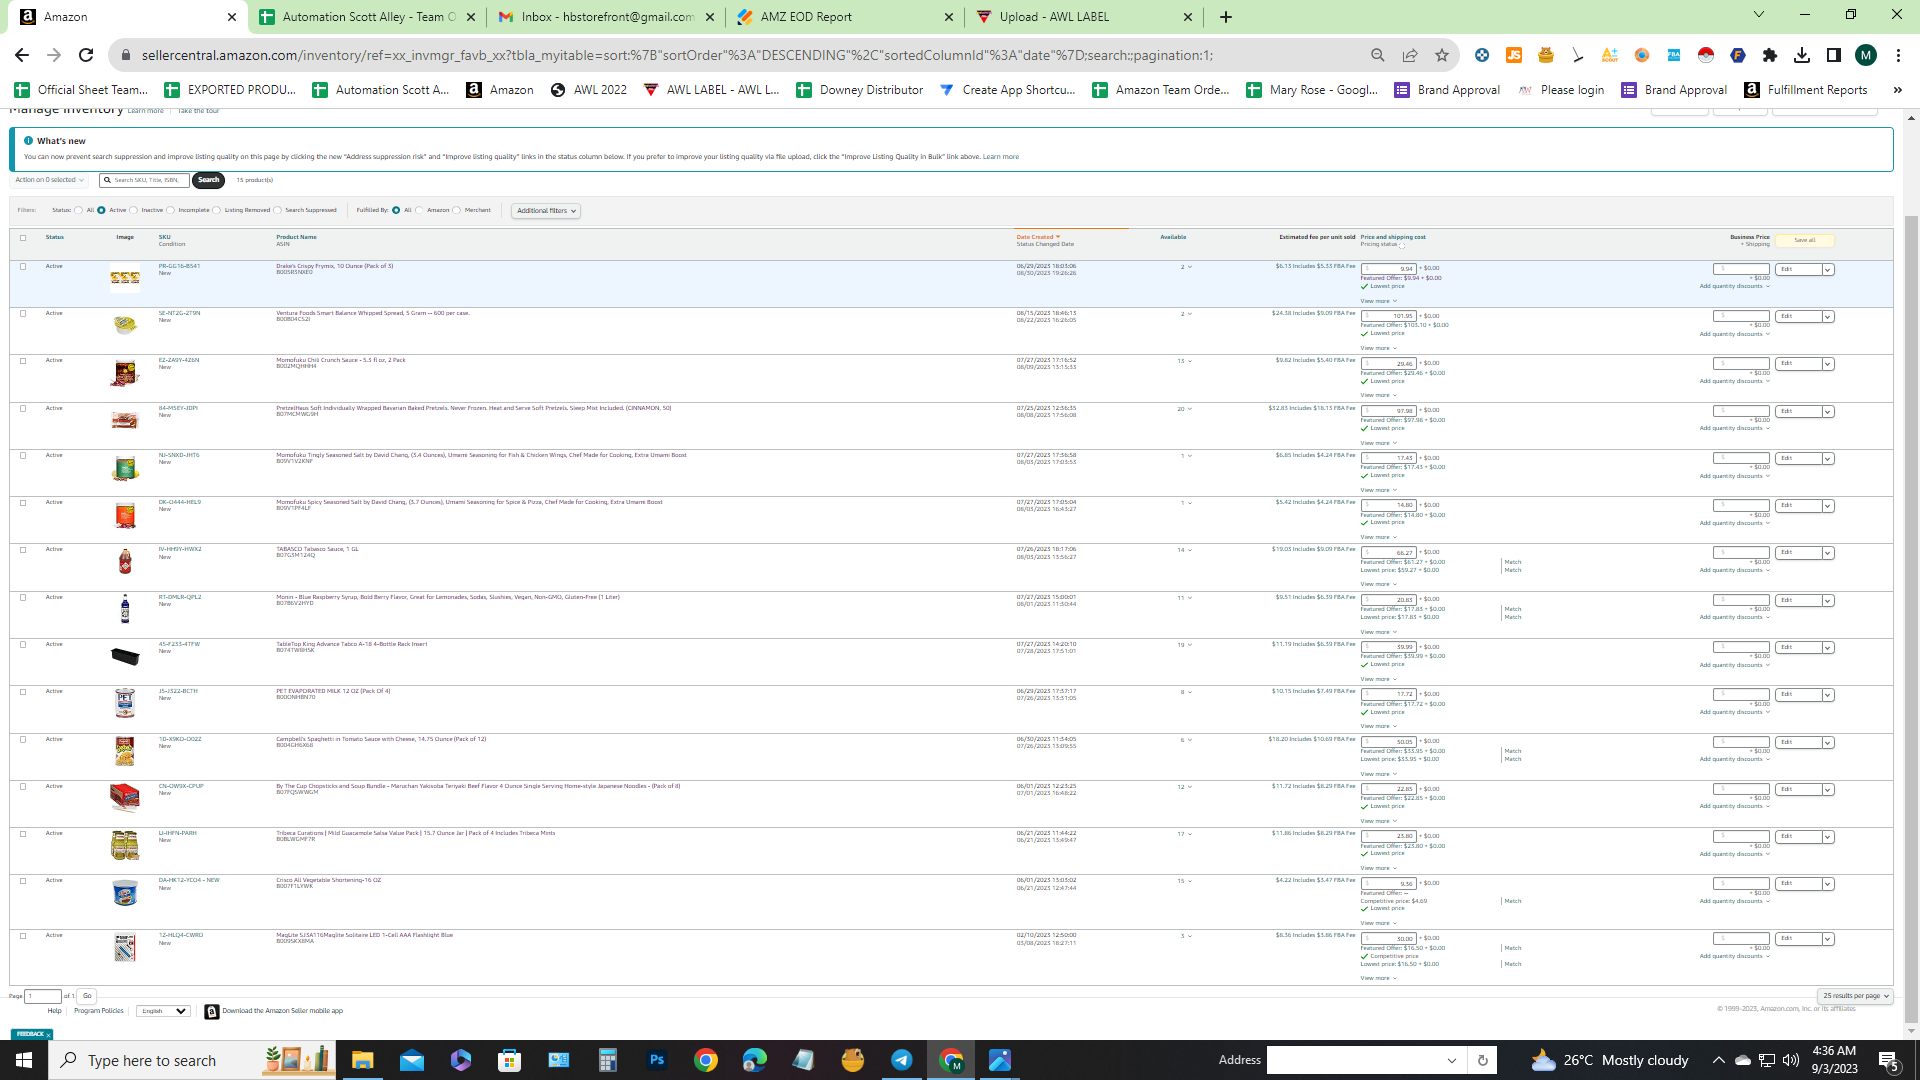Screen dimensions: 1920x1080
Task: Open the Action on 0 selected dropdown
Action: [49, 180]
